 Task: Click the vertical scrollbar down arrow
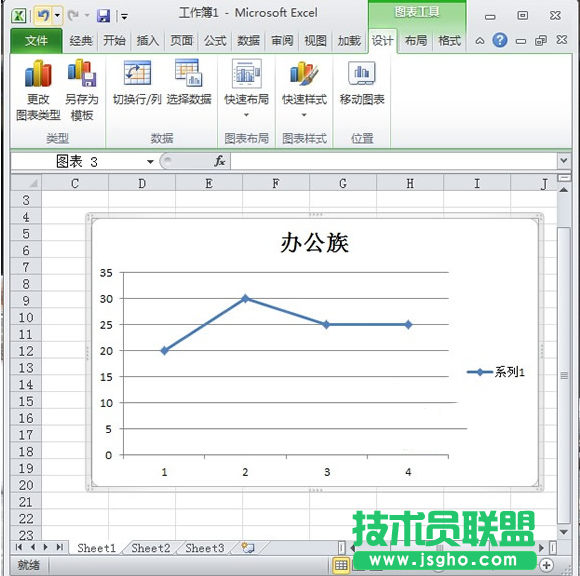pos(564,532)
